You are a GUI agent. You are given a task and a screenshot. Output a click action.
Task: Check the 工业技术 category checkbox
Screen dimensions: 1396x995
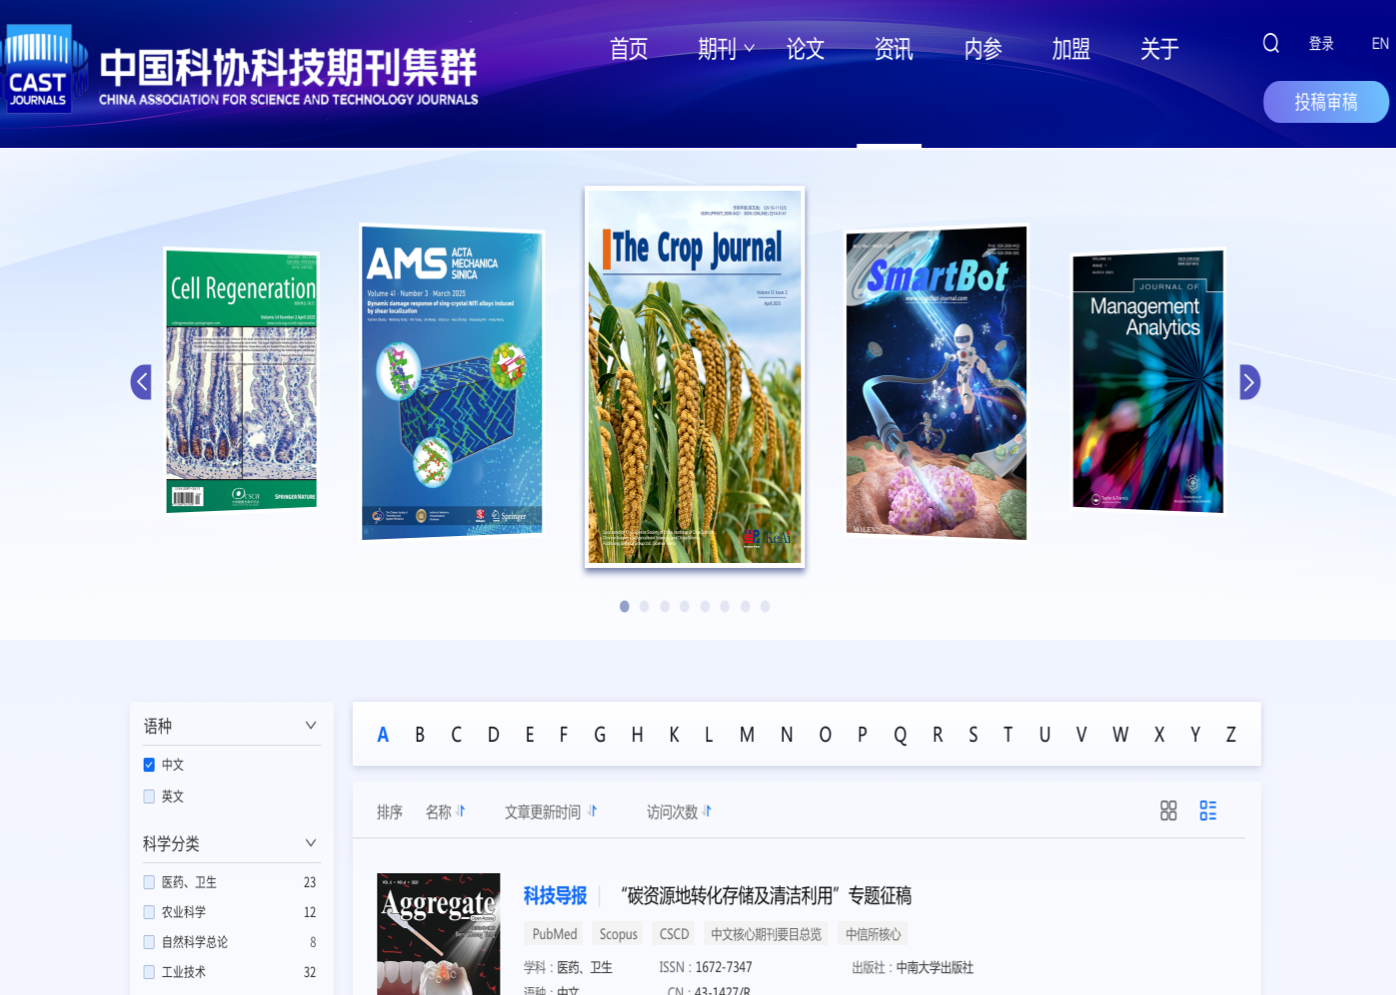[149, 972]
